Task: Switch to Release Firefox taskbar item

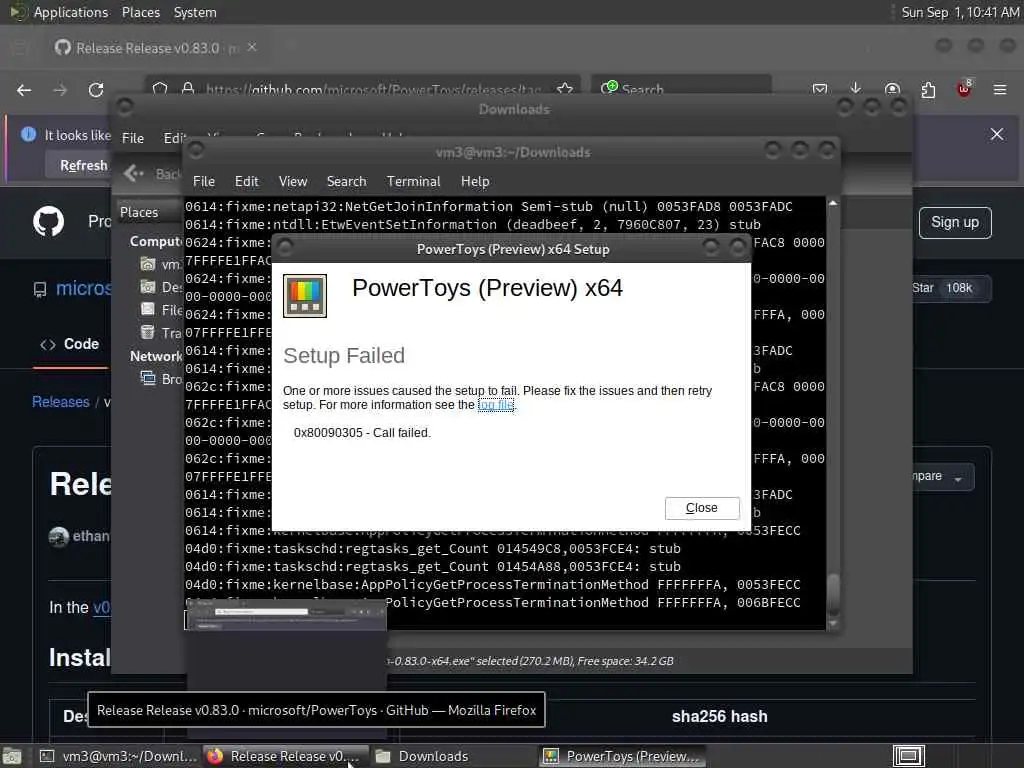Action: click(285, 756)
